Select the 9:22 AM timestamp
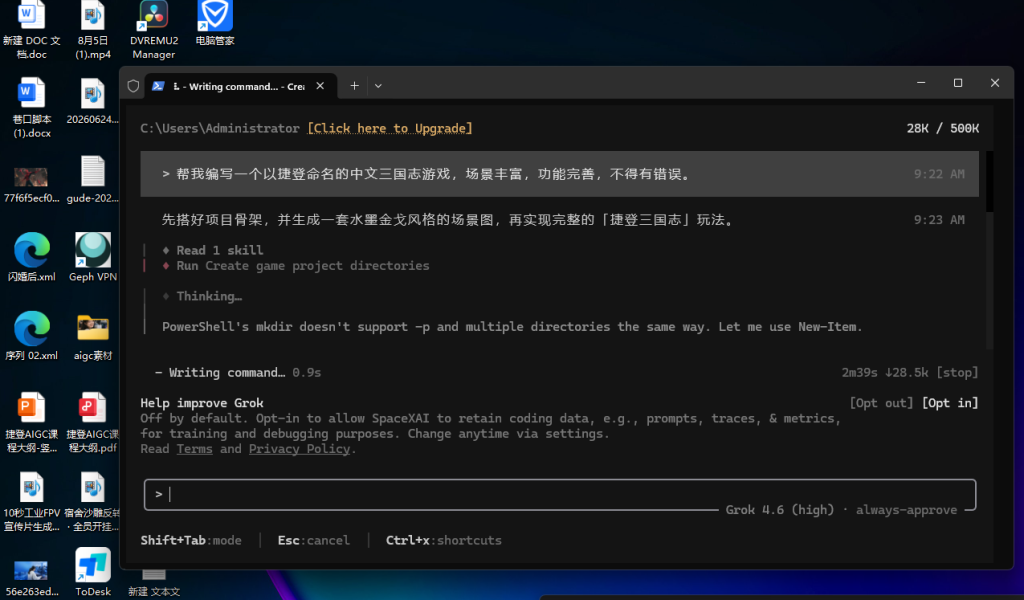 coord(939,174)
